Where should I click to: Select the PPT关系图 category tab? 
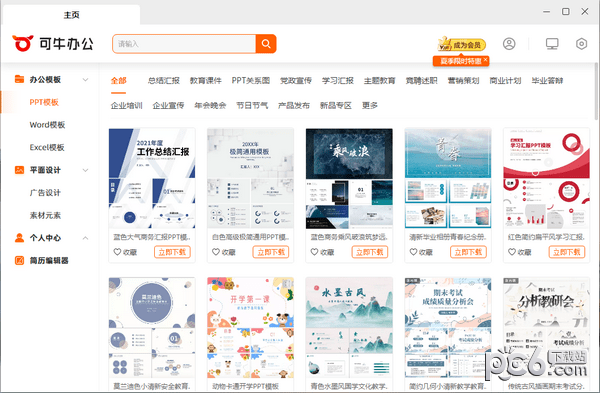click(x=251, y=81)
